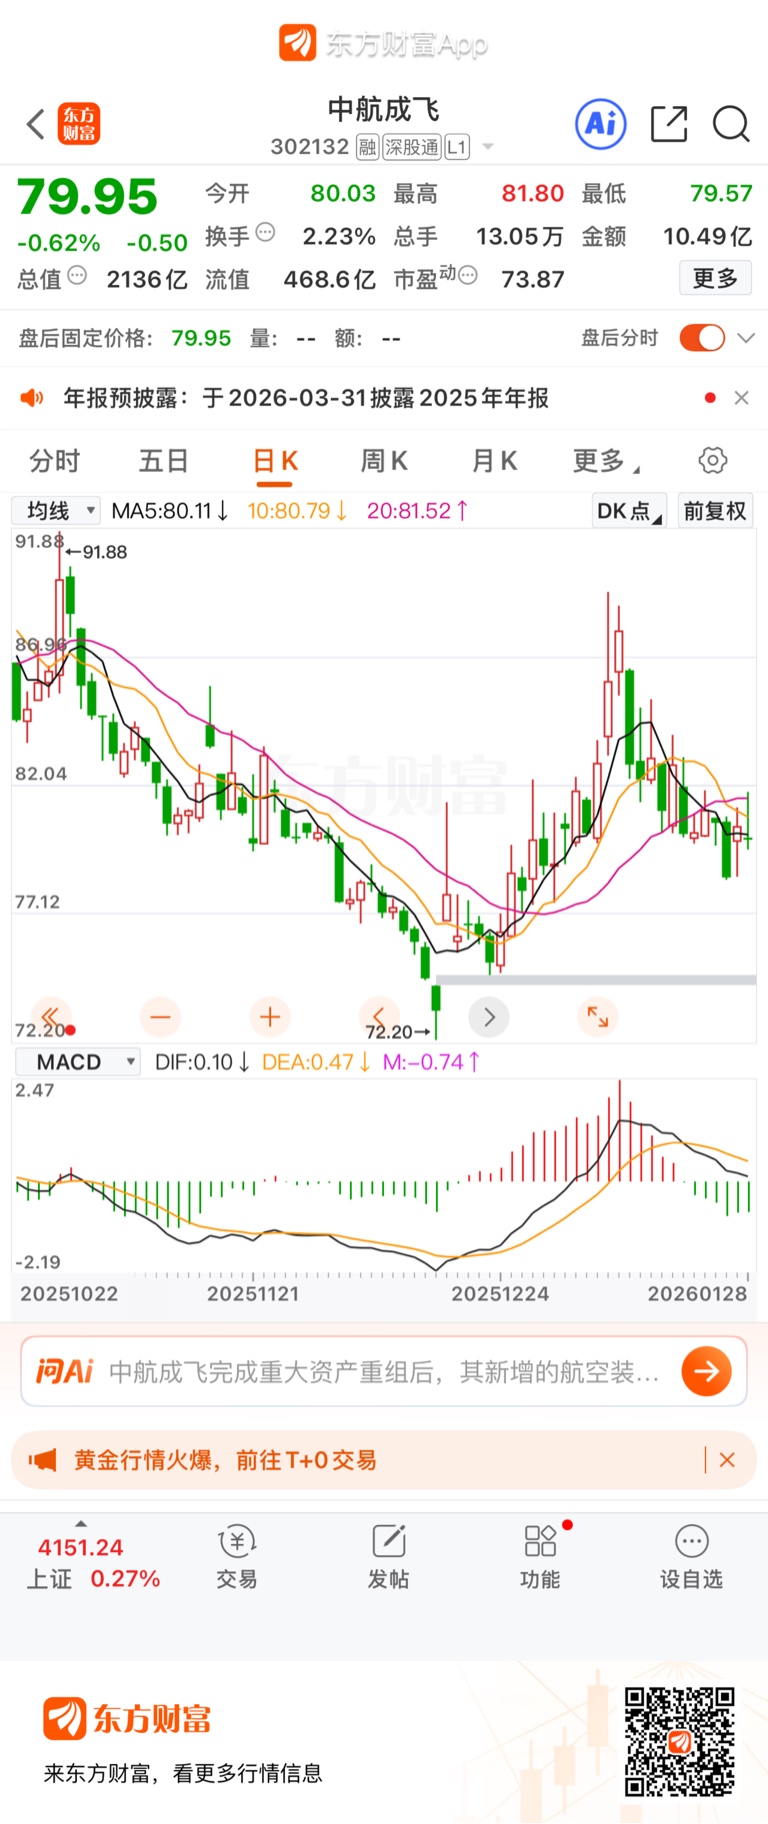Tap the 东方财富App header logo
Image resolution: width=768 pixels, height=1824 pixels.
point(383,44)
